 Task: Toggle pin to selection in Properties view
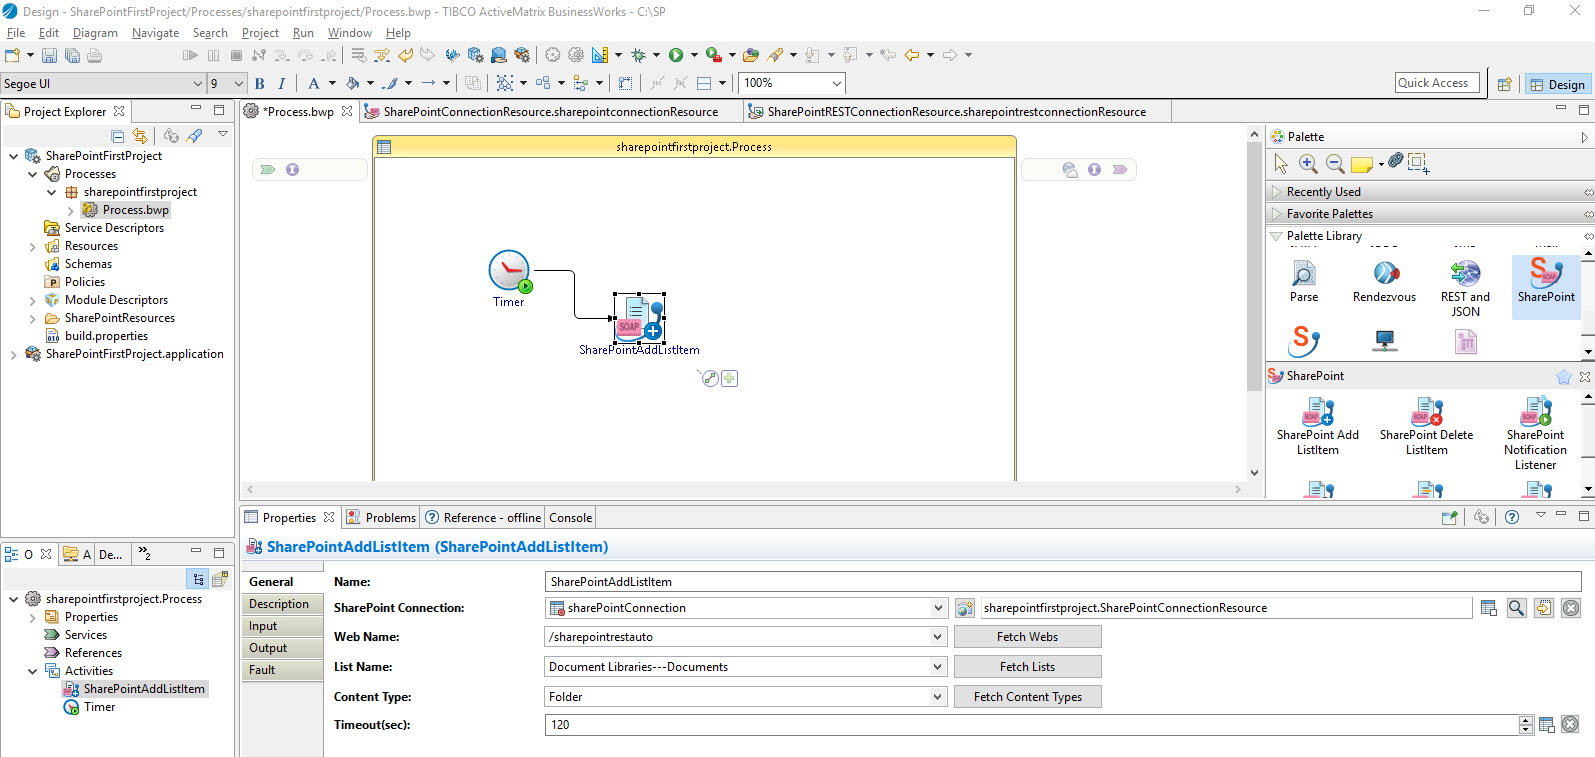[1450, 517]
